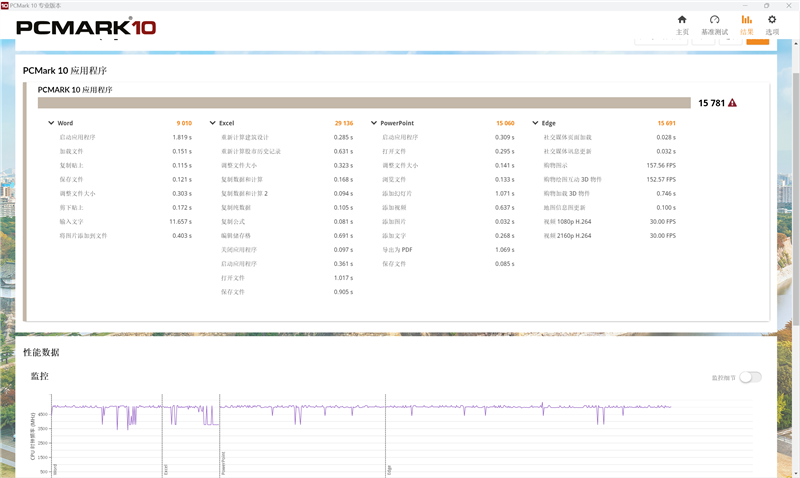Click the PowerPoint marker line in monitoring chart

pos(219,435)
